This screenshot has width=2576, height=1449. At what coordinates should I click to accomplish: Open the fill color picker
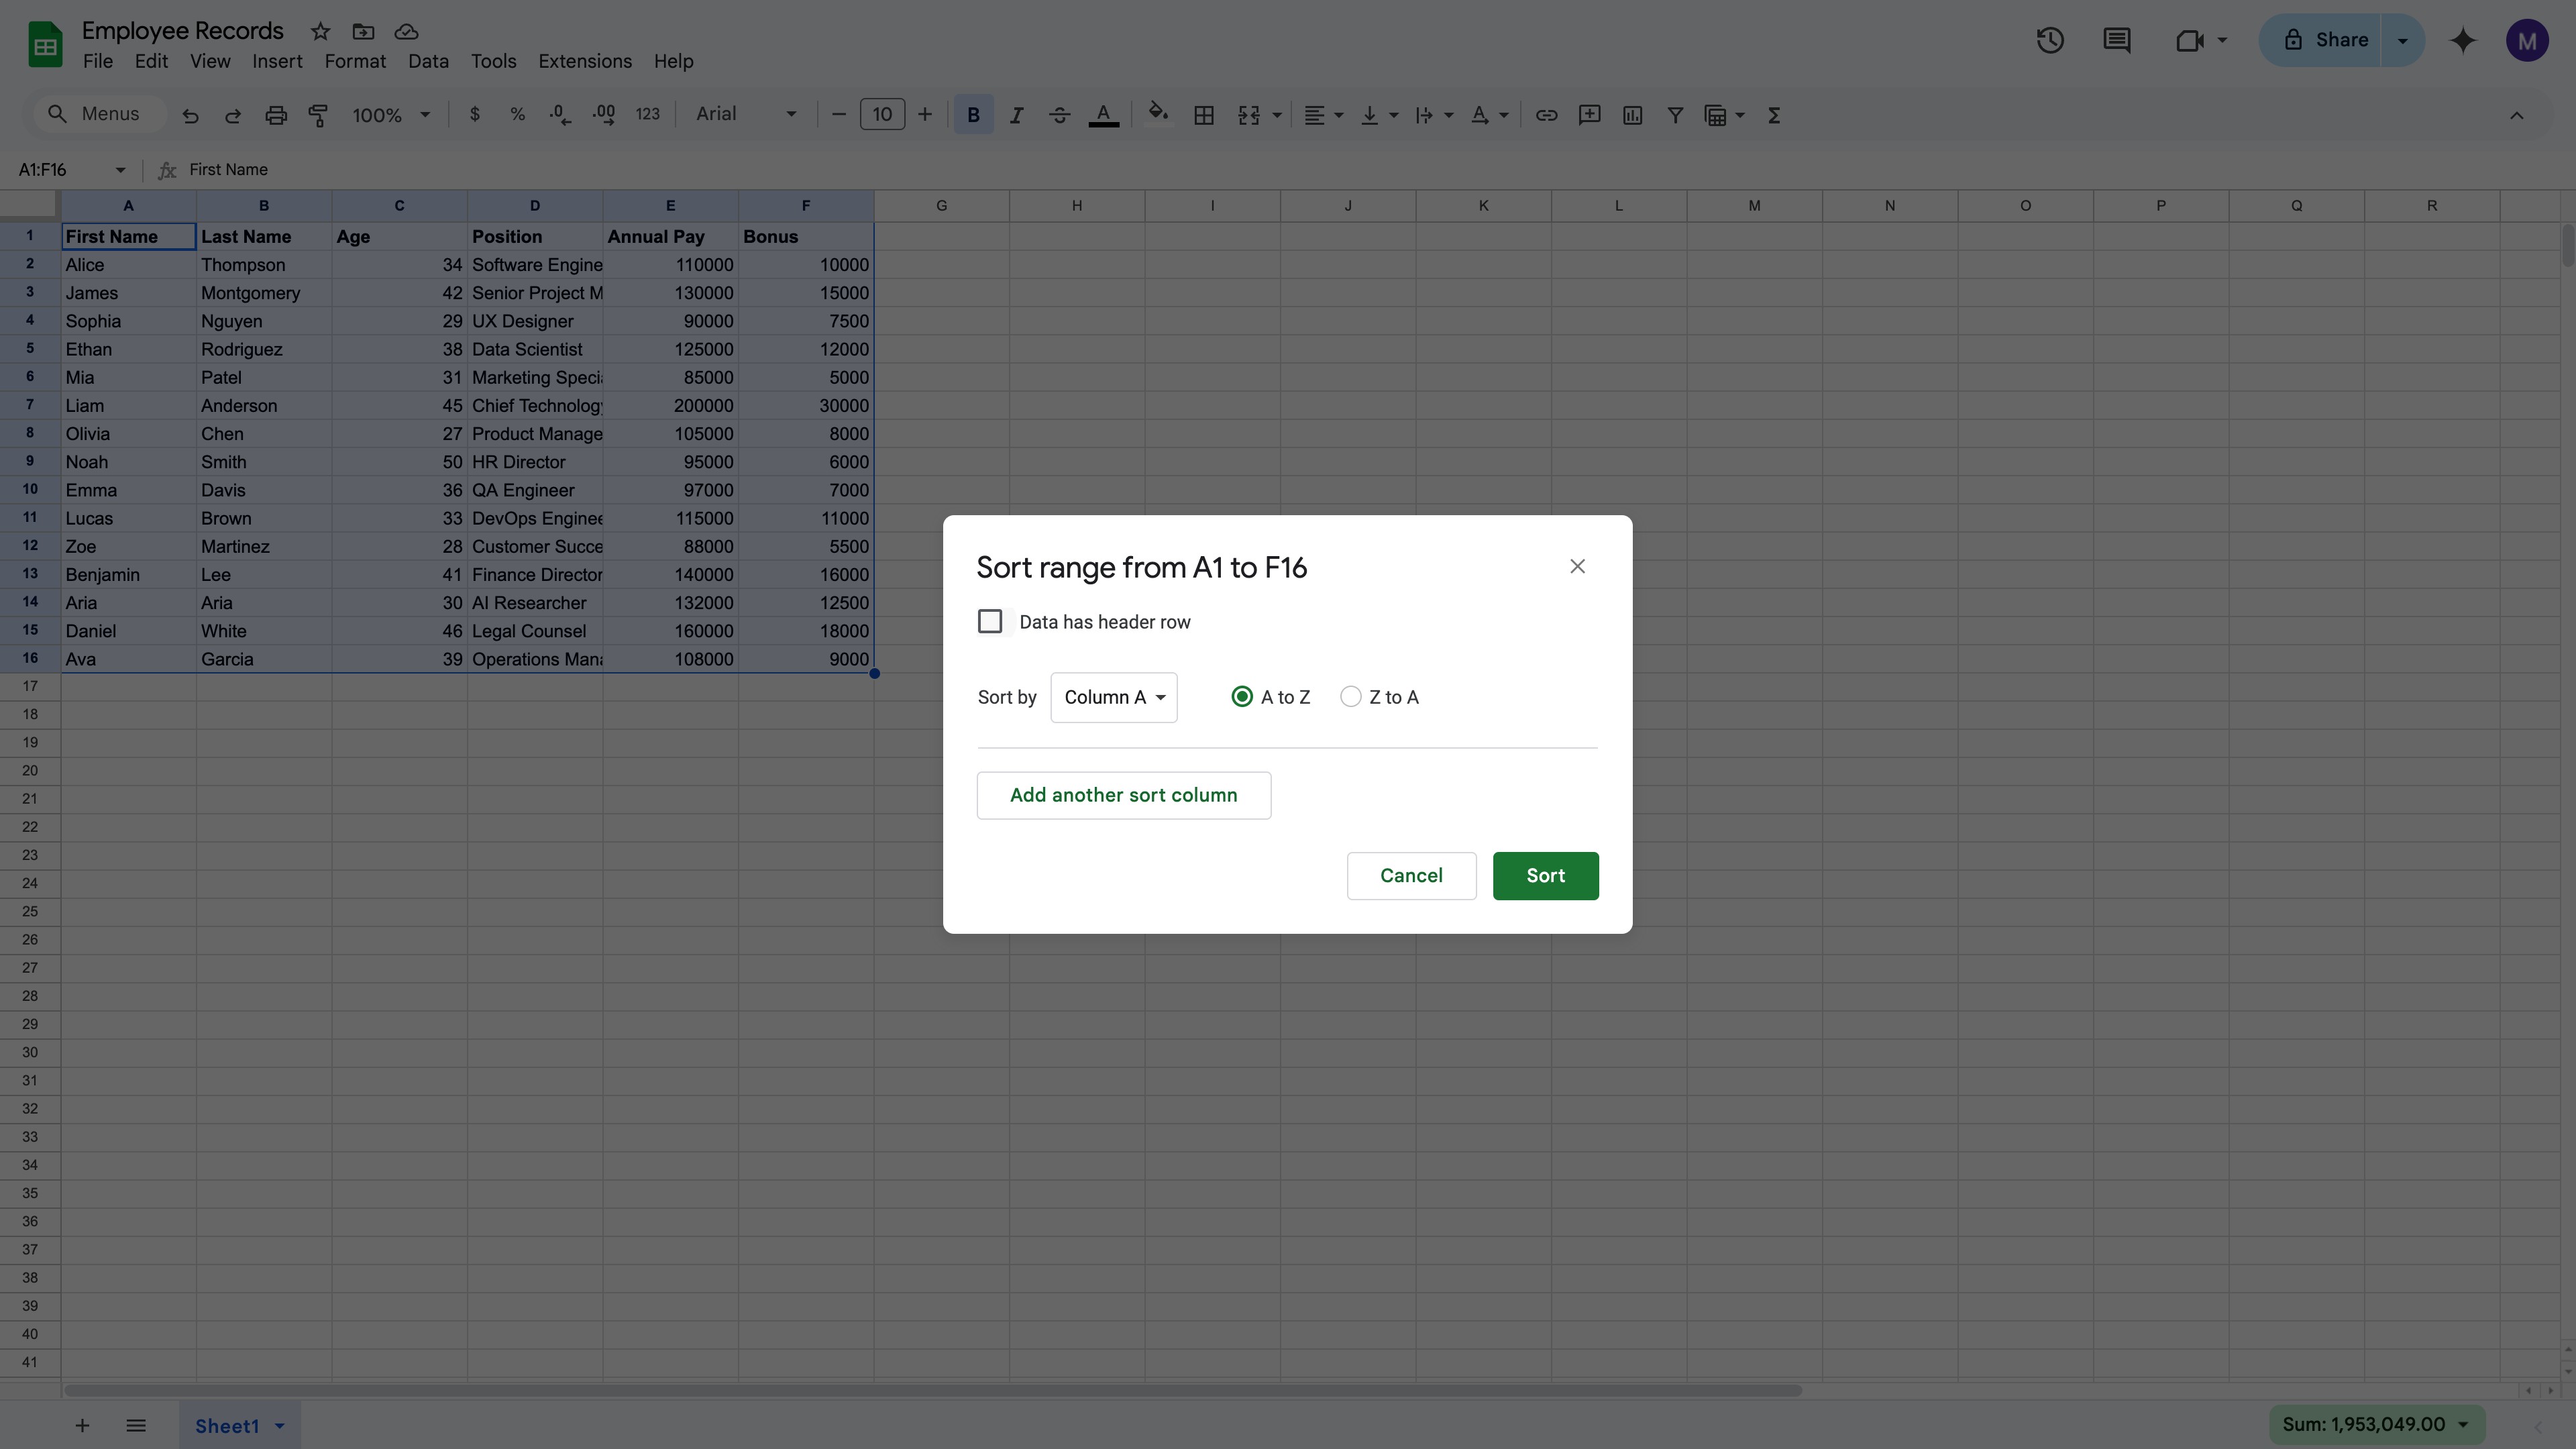coord(1158,113)
